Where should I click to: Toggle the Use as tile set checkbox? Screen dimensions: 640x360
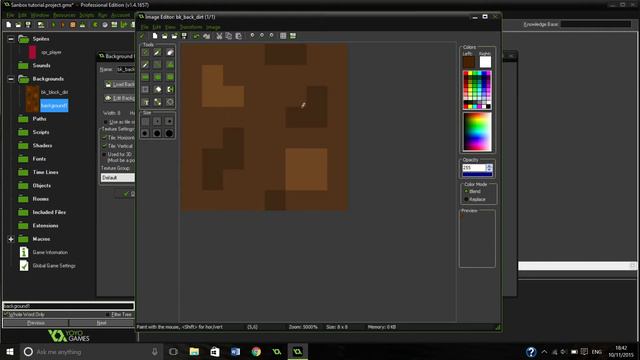(105, 122)
